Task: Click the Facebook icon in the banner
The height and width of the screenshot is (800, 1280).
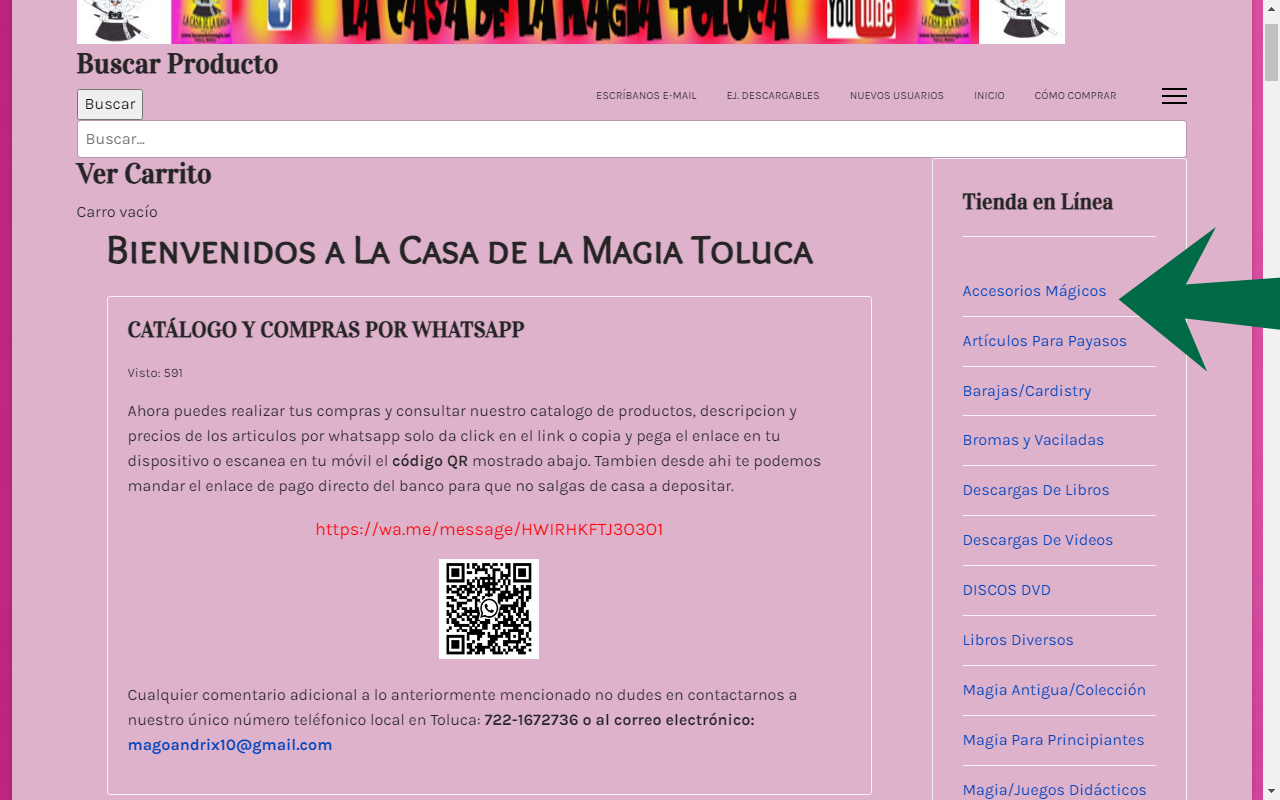Action: click(x=279, y=17)
